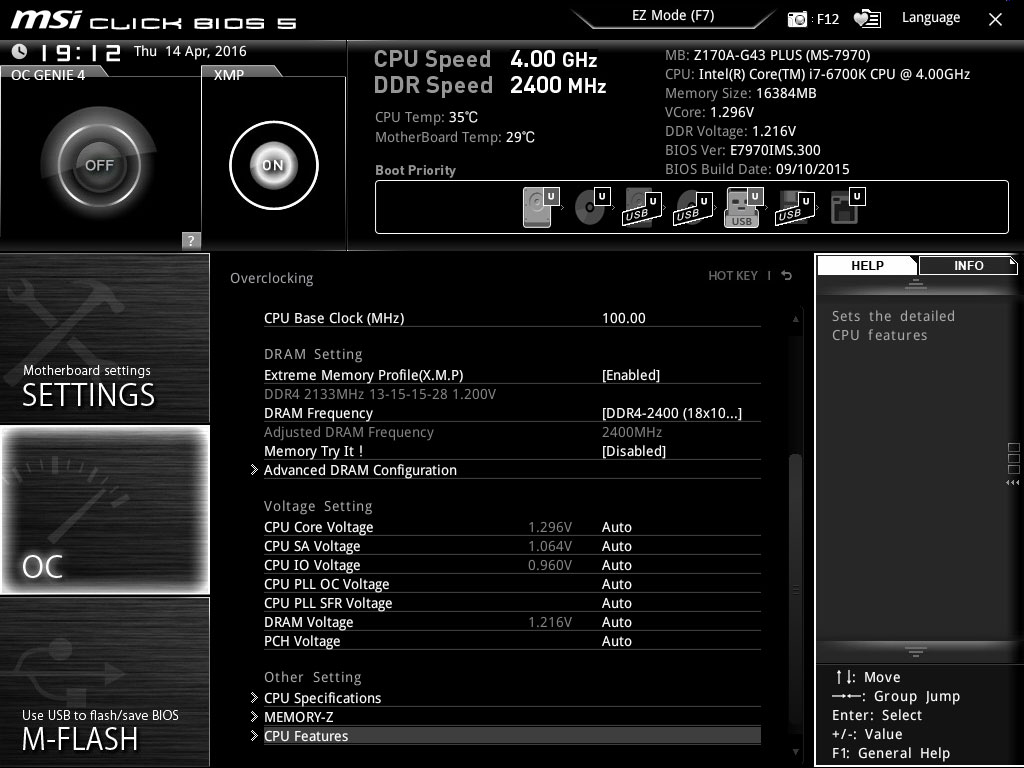The image size is (1024, 768).
Task: Click the vertical scrollbar thumb of settings list
Action: point(795,588)
